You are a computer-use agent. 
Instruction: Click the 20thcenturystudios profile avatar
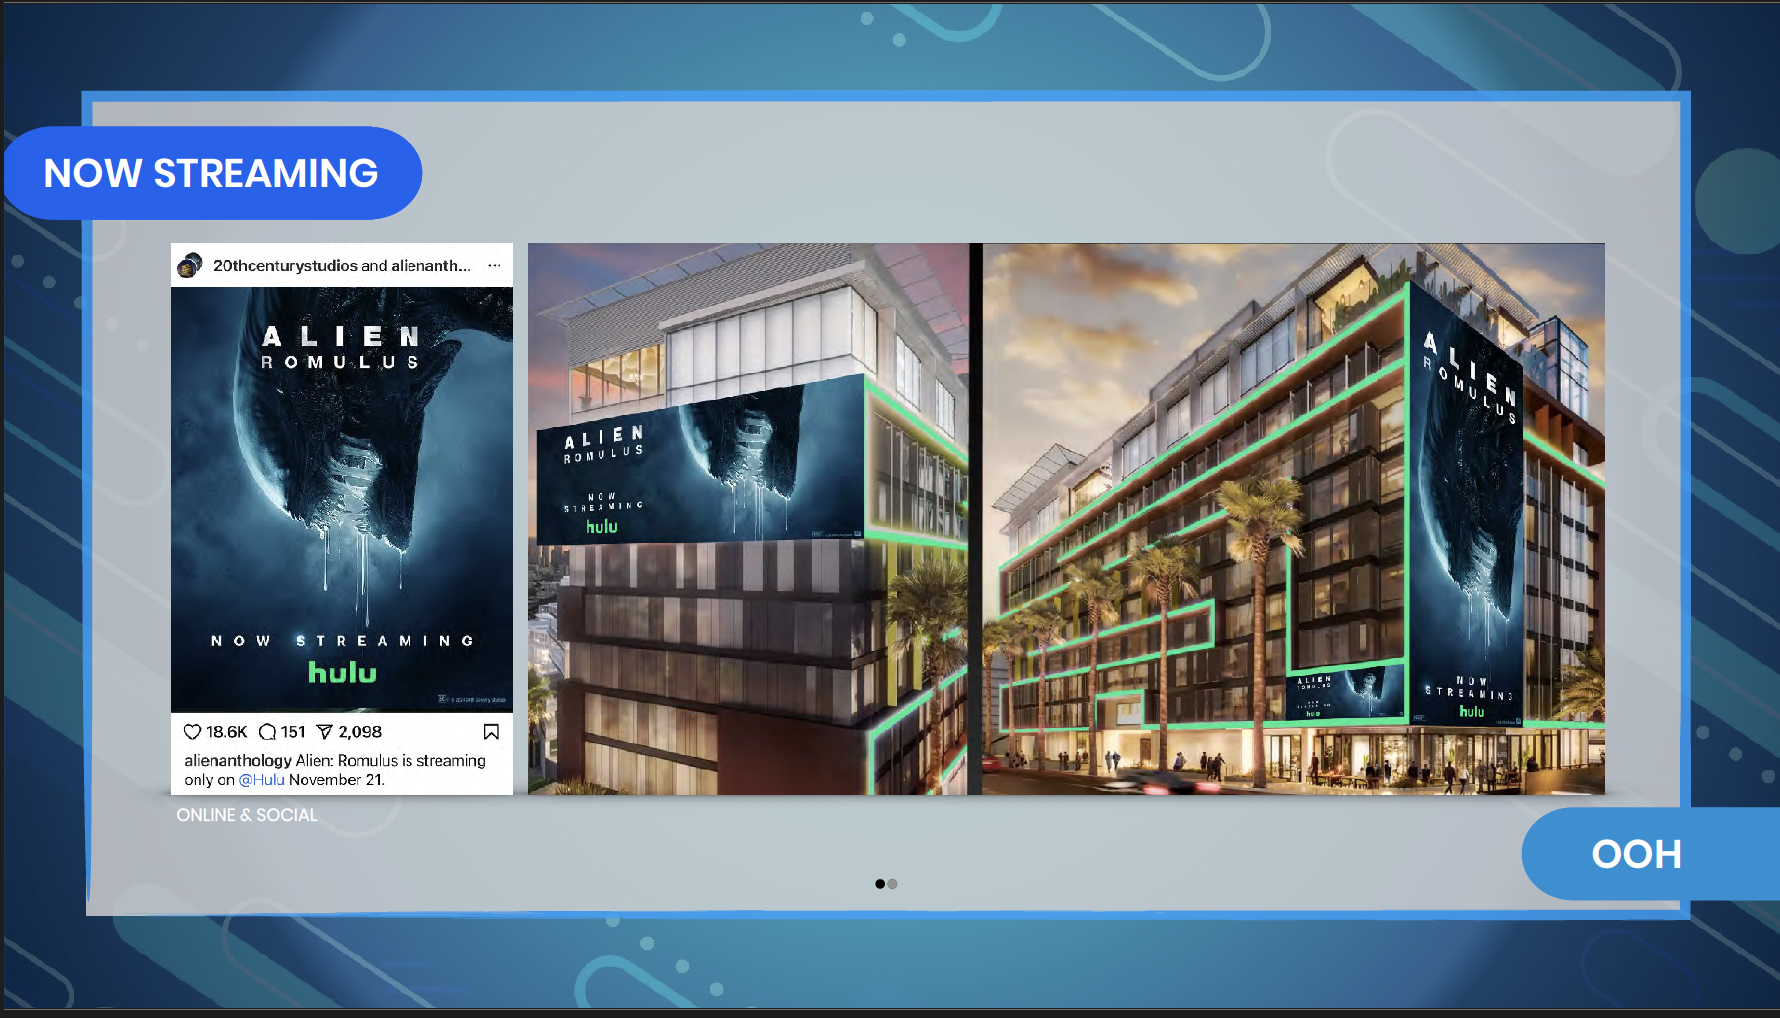coord(190,265)
